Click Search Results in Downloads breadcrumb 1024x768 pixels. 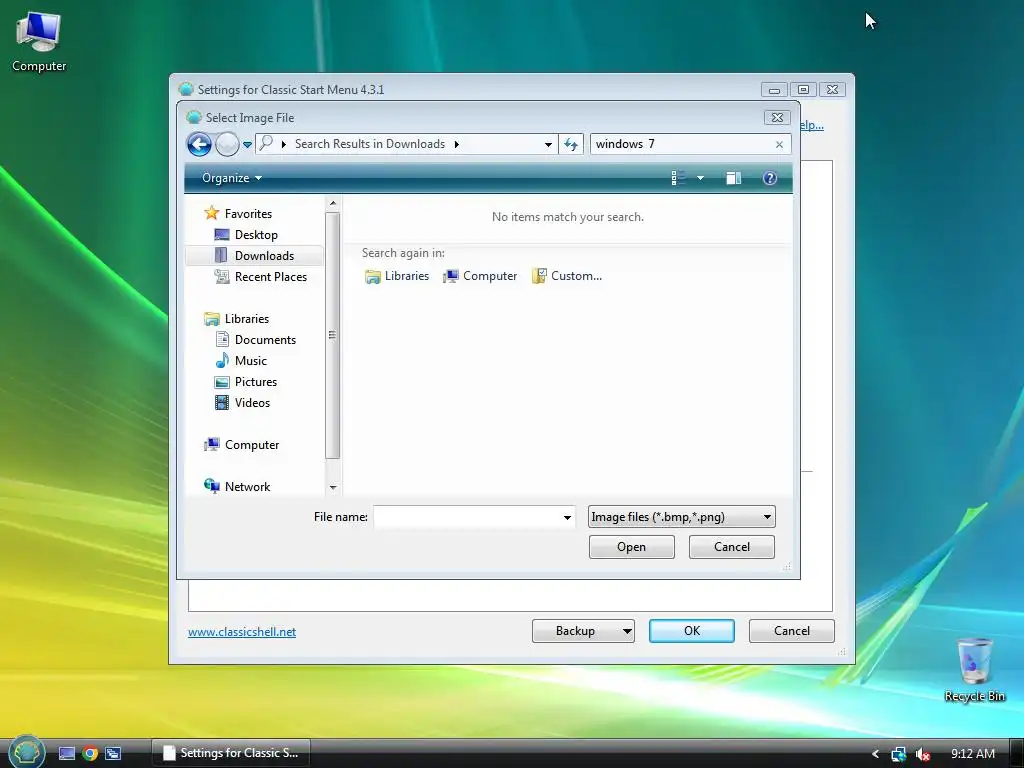click(x=370, y=144)
